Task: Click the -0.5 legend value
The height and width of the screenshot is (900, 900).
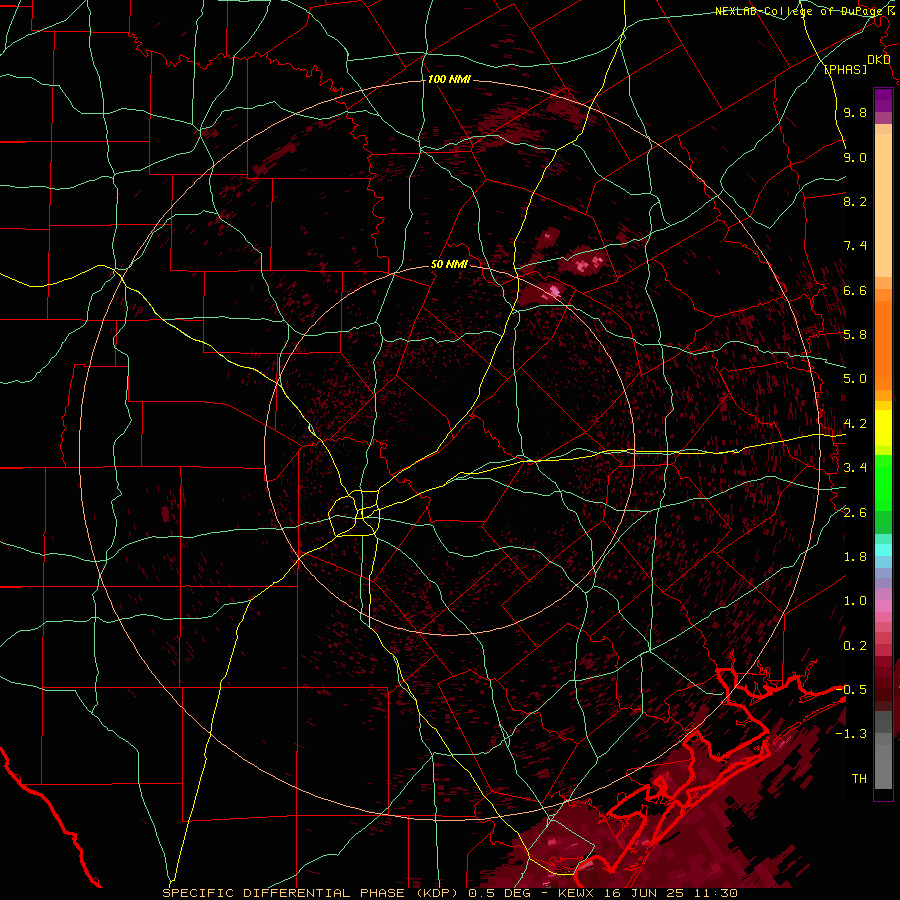Action: pos(851,690)
